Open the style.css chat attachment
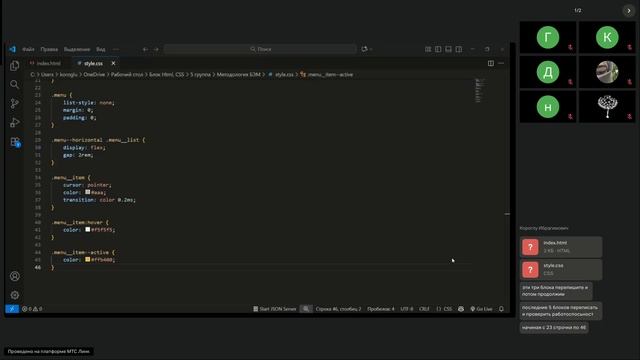 (561, 269)
